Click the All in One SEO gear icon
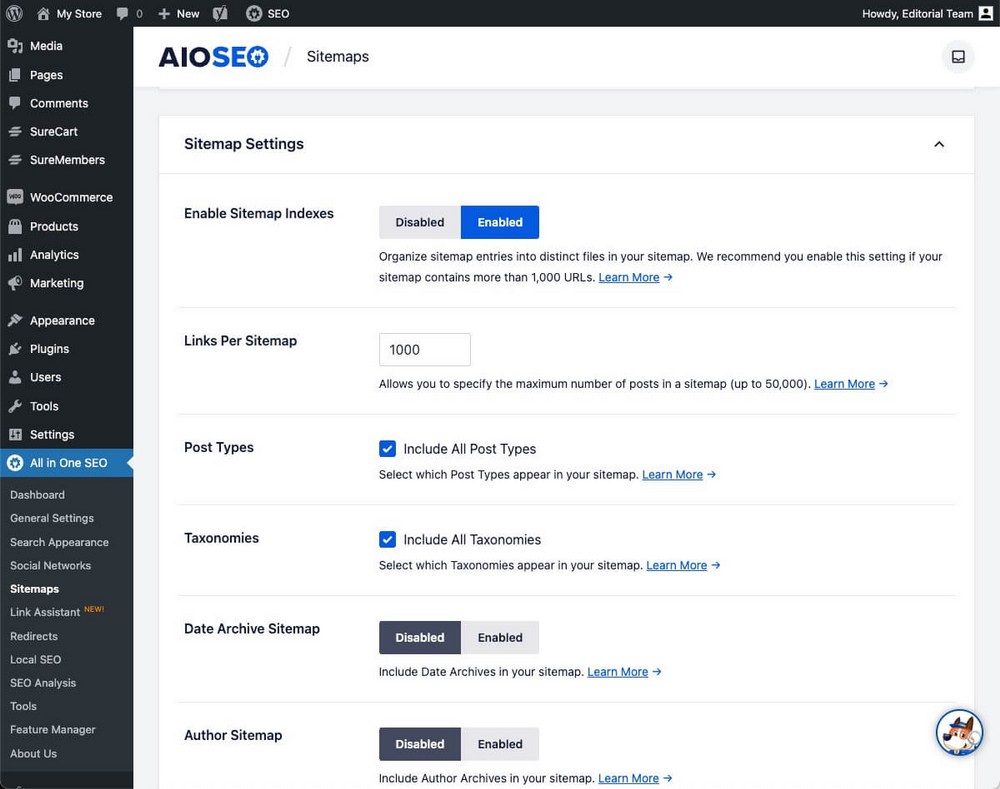The width and height of the screenshot is (1000, 789). click(x=15, y=463)
